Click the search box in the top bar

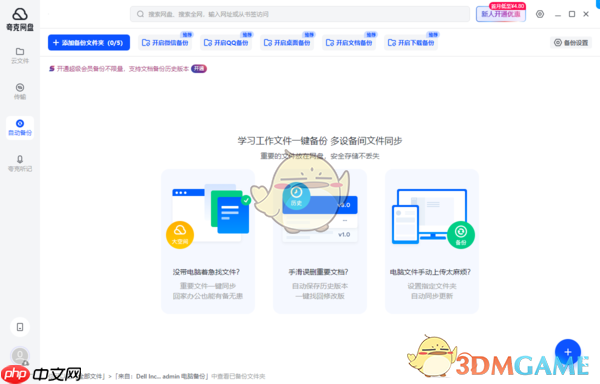300,14
